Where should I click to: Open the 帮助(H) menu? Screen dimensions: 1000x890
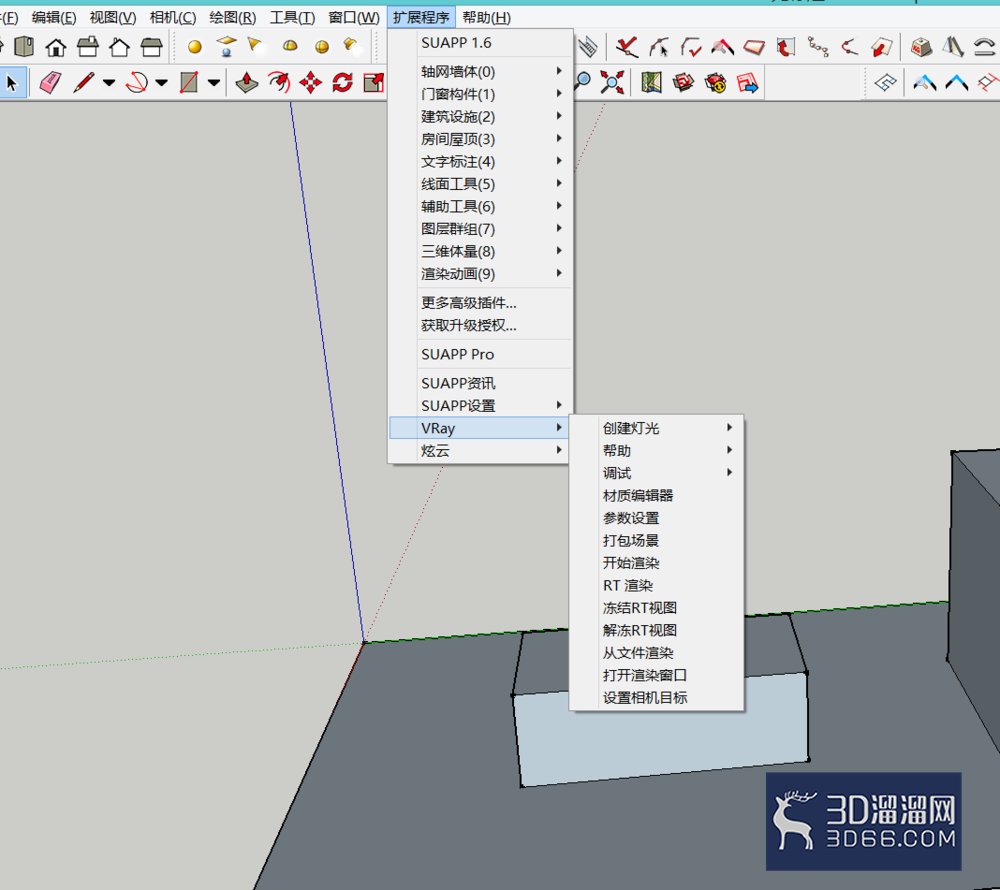pos(486,17)
